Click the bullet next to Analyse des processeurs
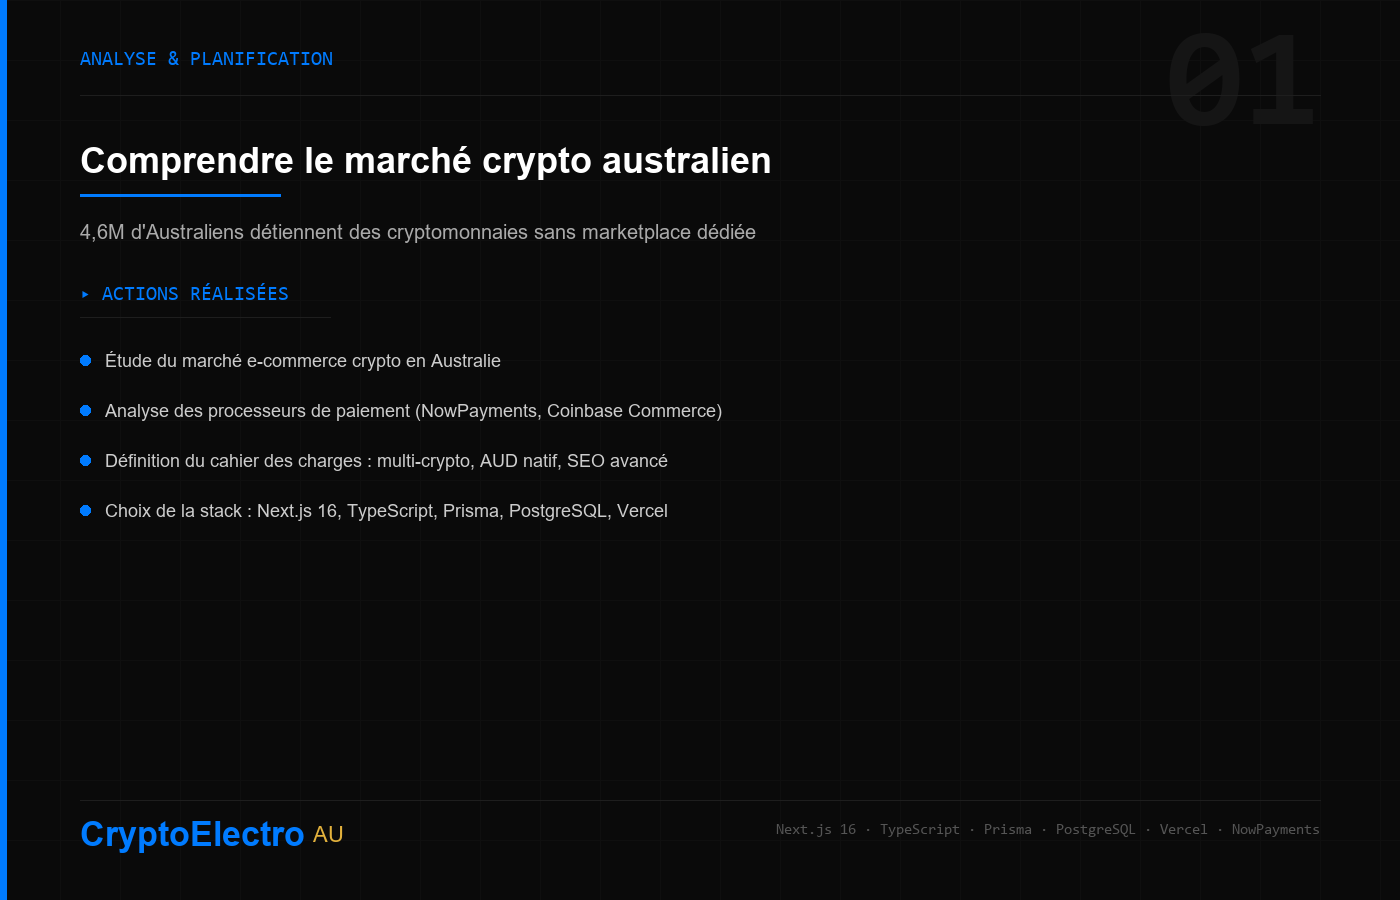The height and width of the screenshot is (900, 1400). tap(86, 411)
